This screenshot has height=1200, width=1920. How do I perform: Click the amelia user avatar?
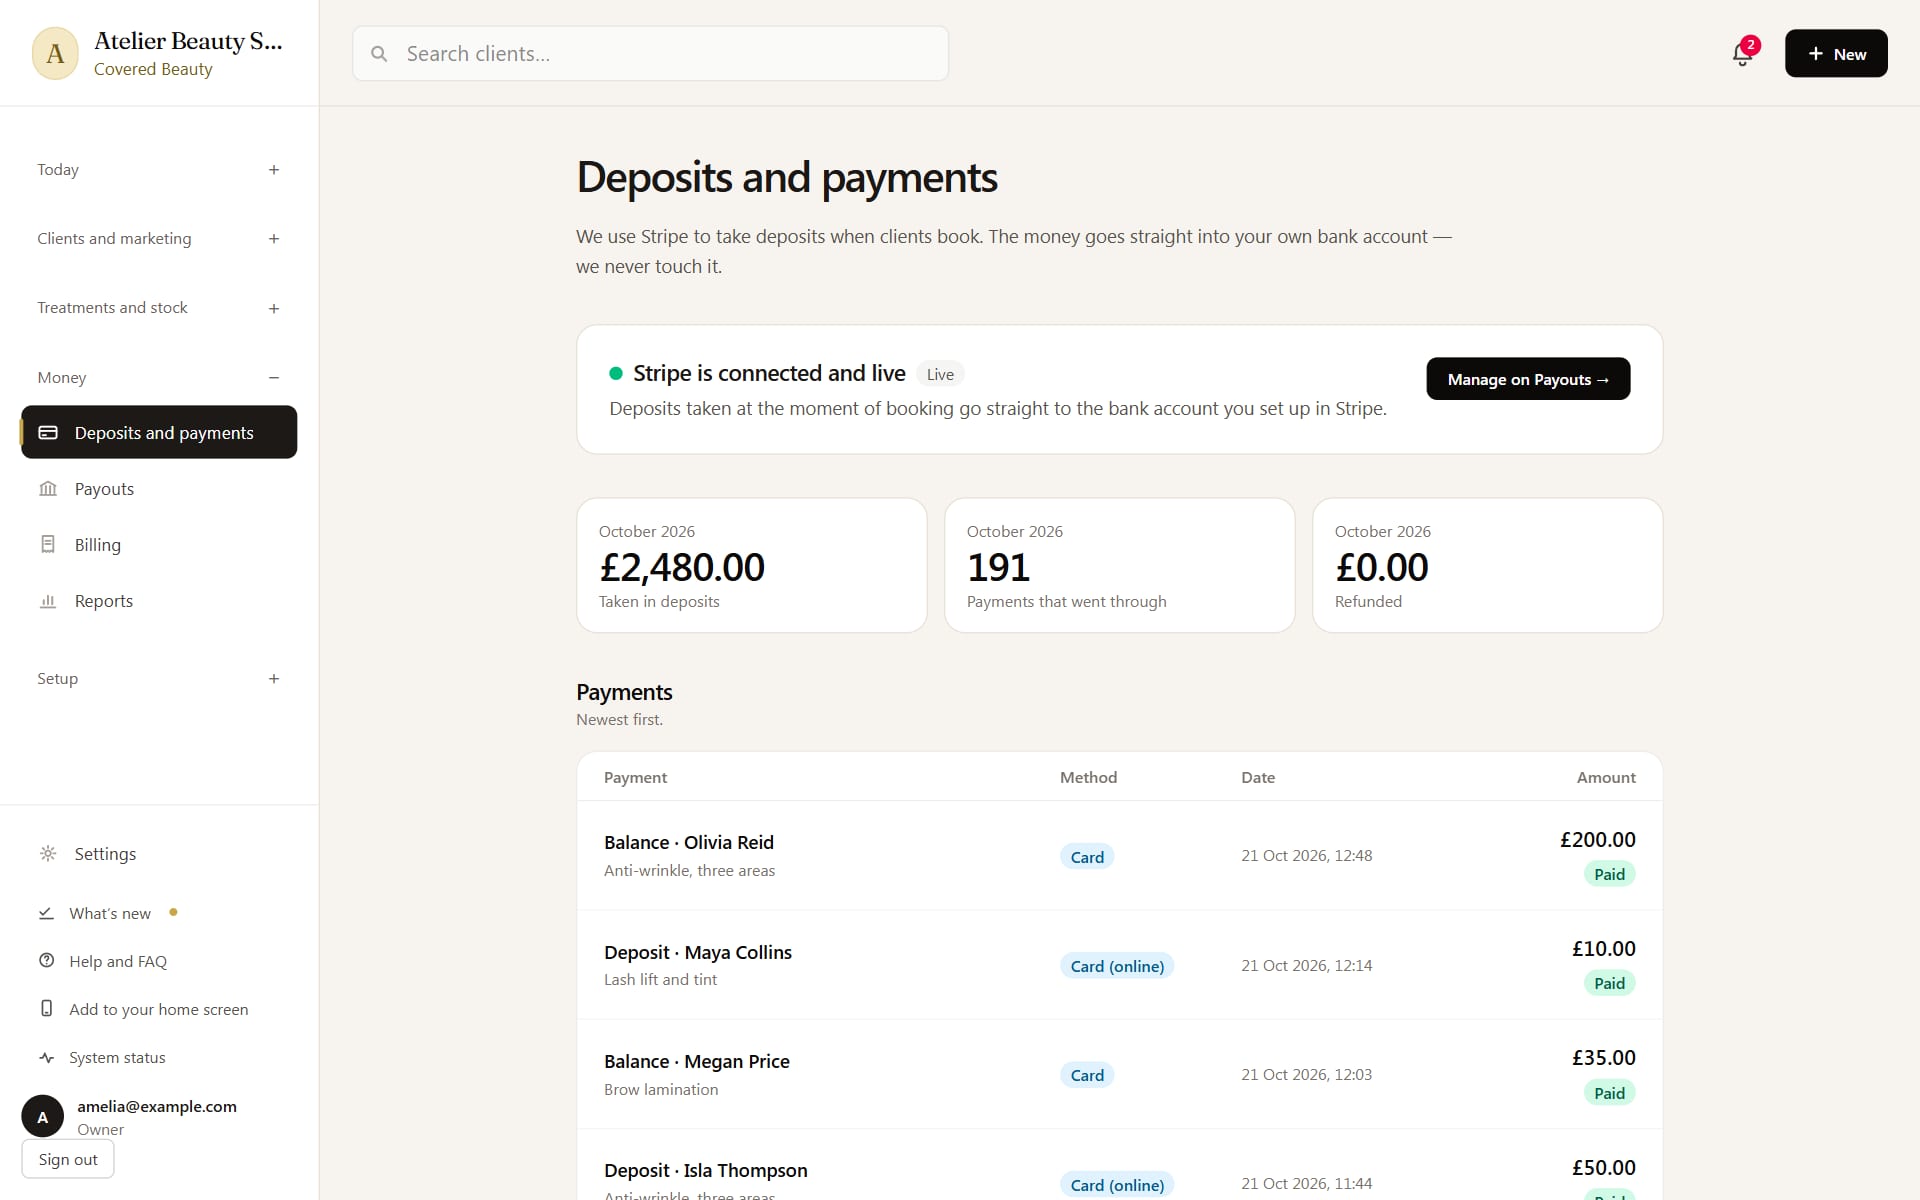point(42,1117)
